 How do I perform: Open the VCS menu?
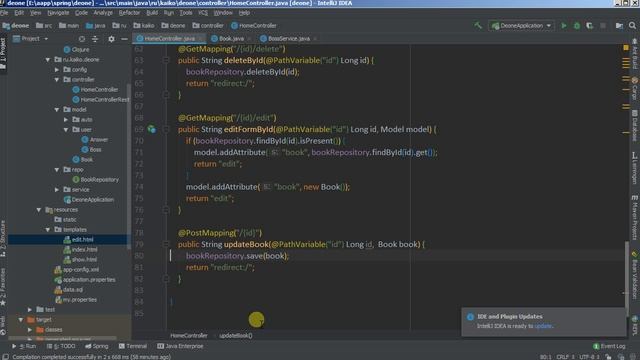pyautogui.click(x=203, y=13)
